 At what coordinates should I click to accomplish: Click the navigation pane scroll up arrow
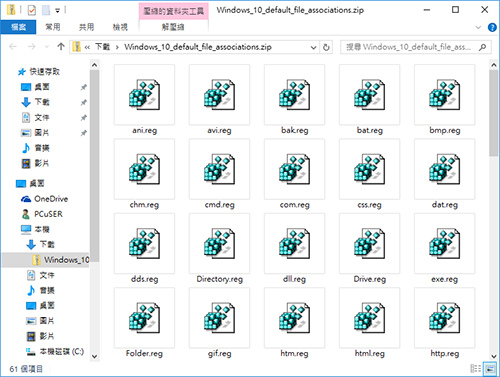pos(94,65)
